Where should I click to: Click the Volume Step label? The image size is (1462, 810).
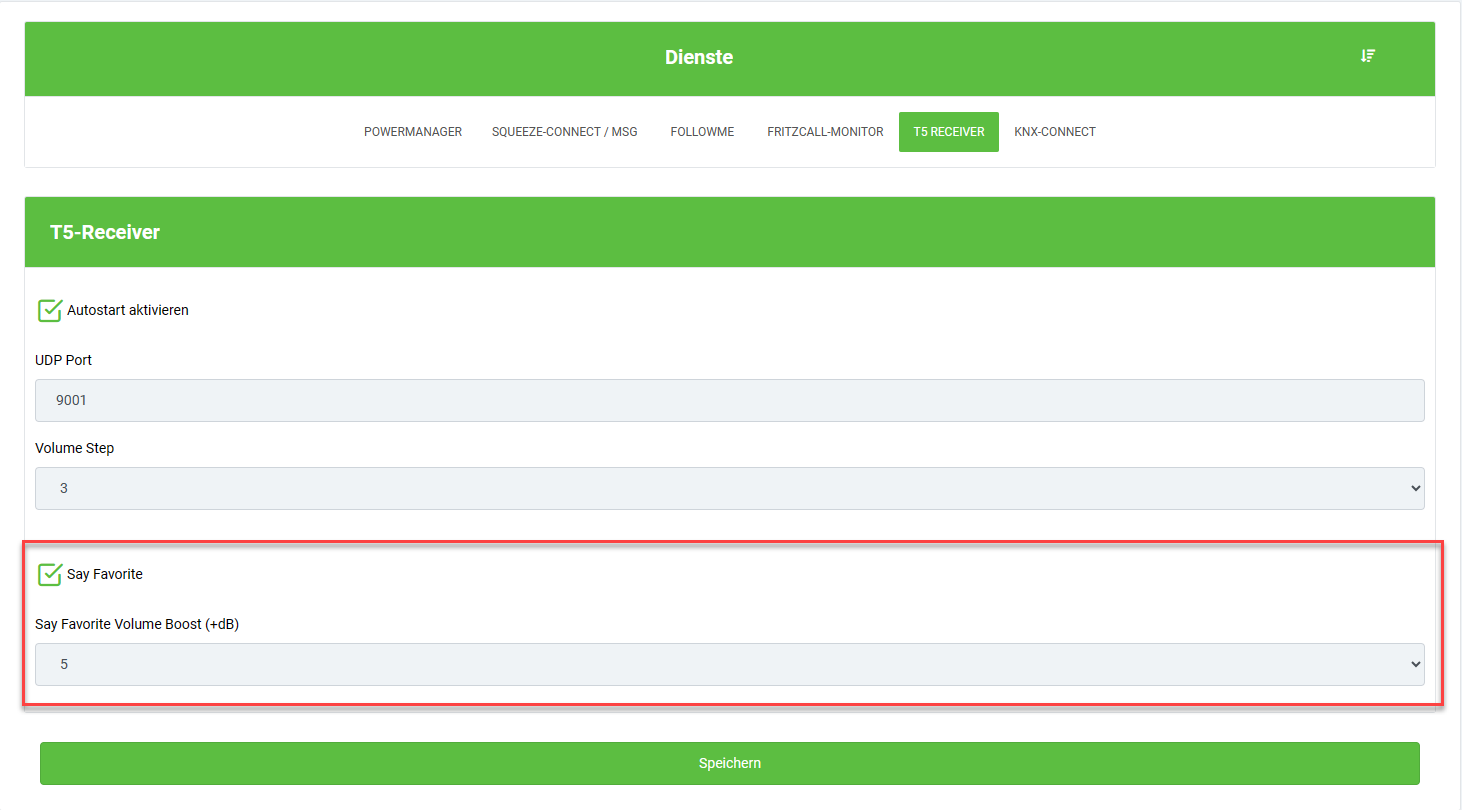point(75,448)
